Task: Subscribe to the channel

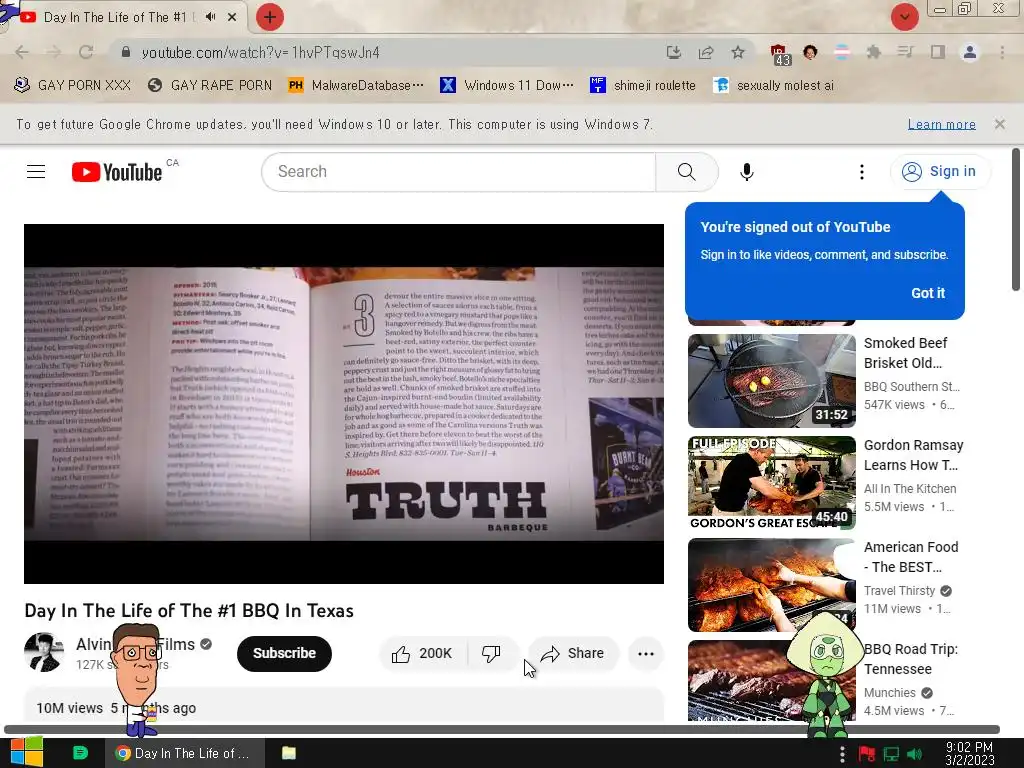Action: click(x=284, y=654)
